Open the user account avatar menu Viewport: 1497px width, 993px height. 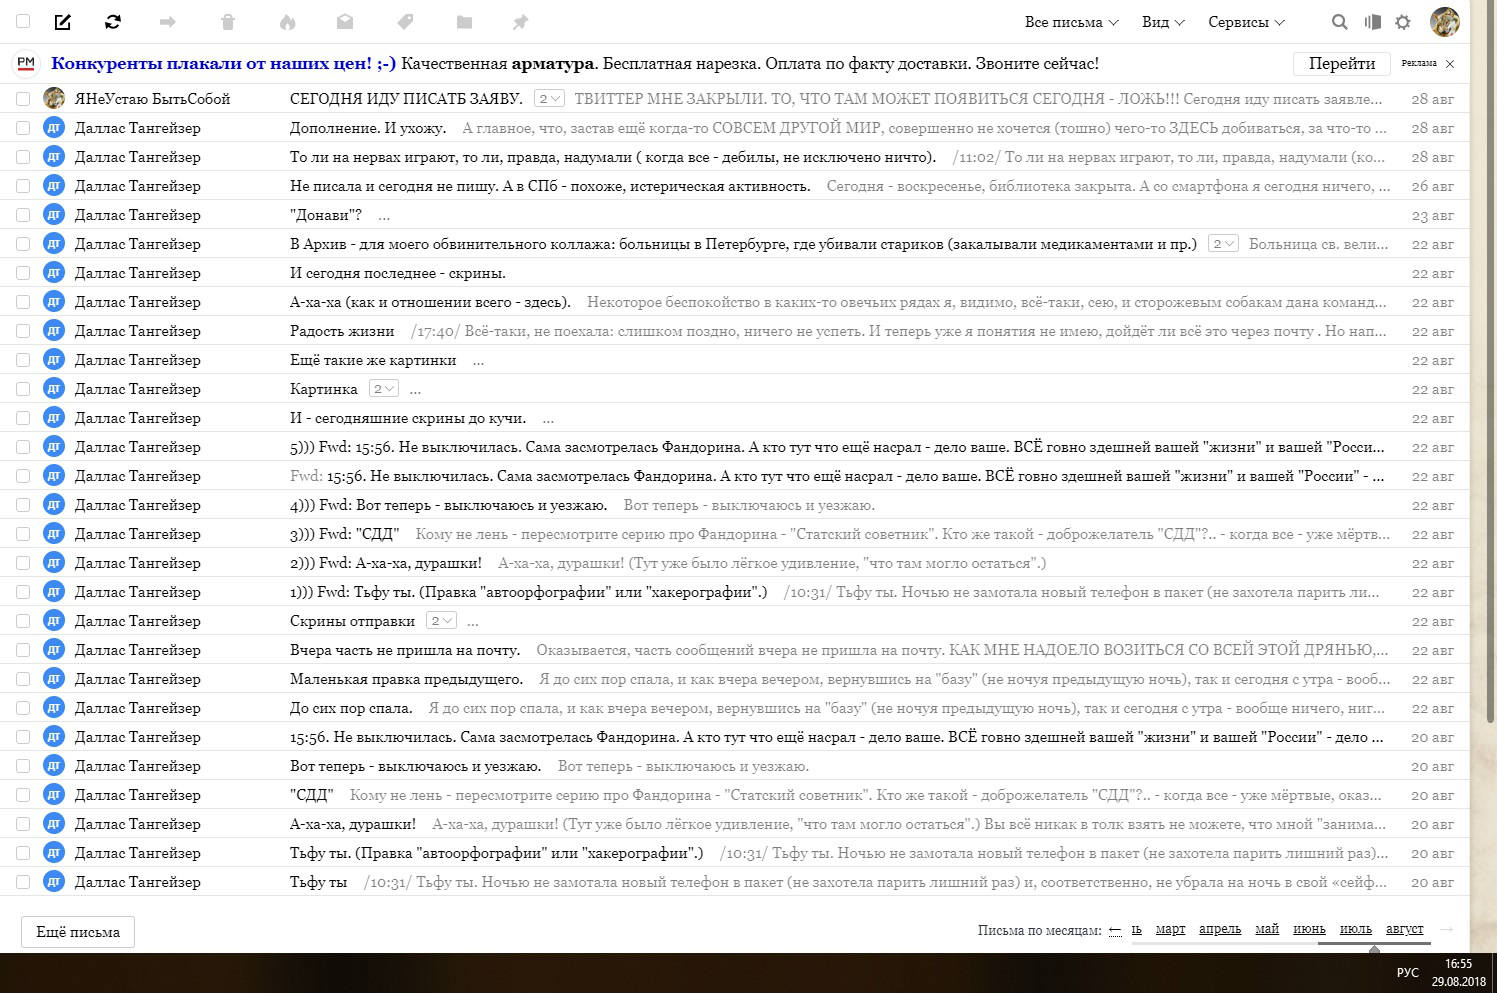(x=1445, y=21)
